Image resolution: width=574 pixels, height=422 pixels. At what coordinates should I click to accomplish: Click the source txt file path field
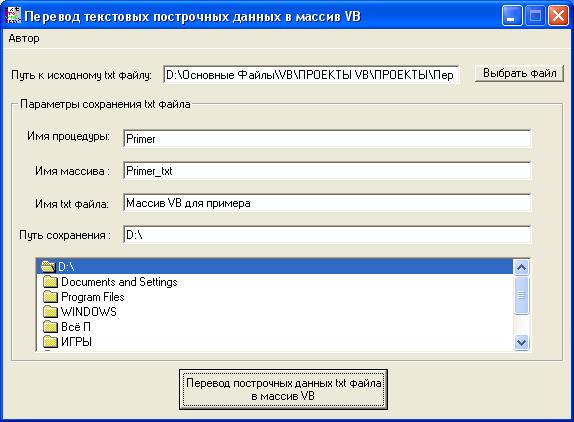(311, 75)
